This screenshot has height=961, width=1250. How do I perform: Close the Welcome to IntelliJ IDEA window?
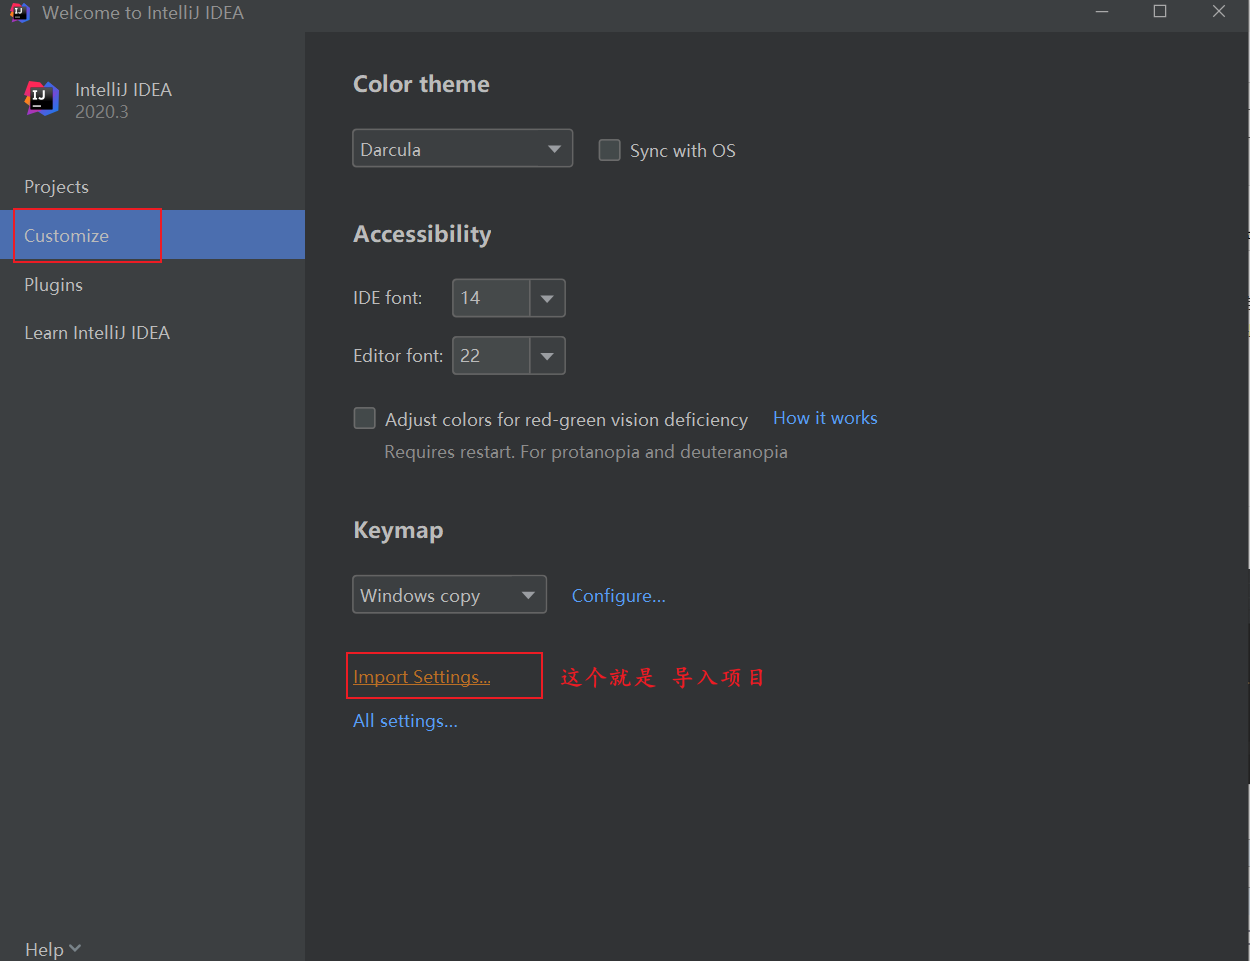pyautogui.click(x=1219, y=12)
